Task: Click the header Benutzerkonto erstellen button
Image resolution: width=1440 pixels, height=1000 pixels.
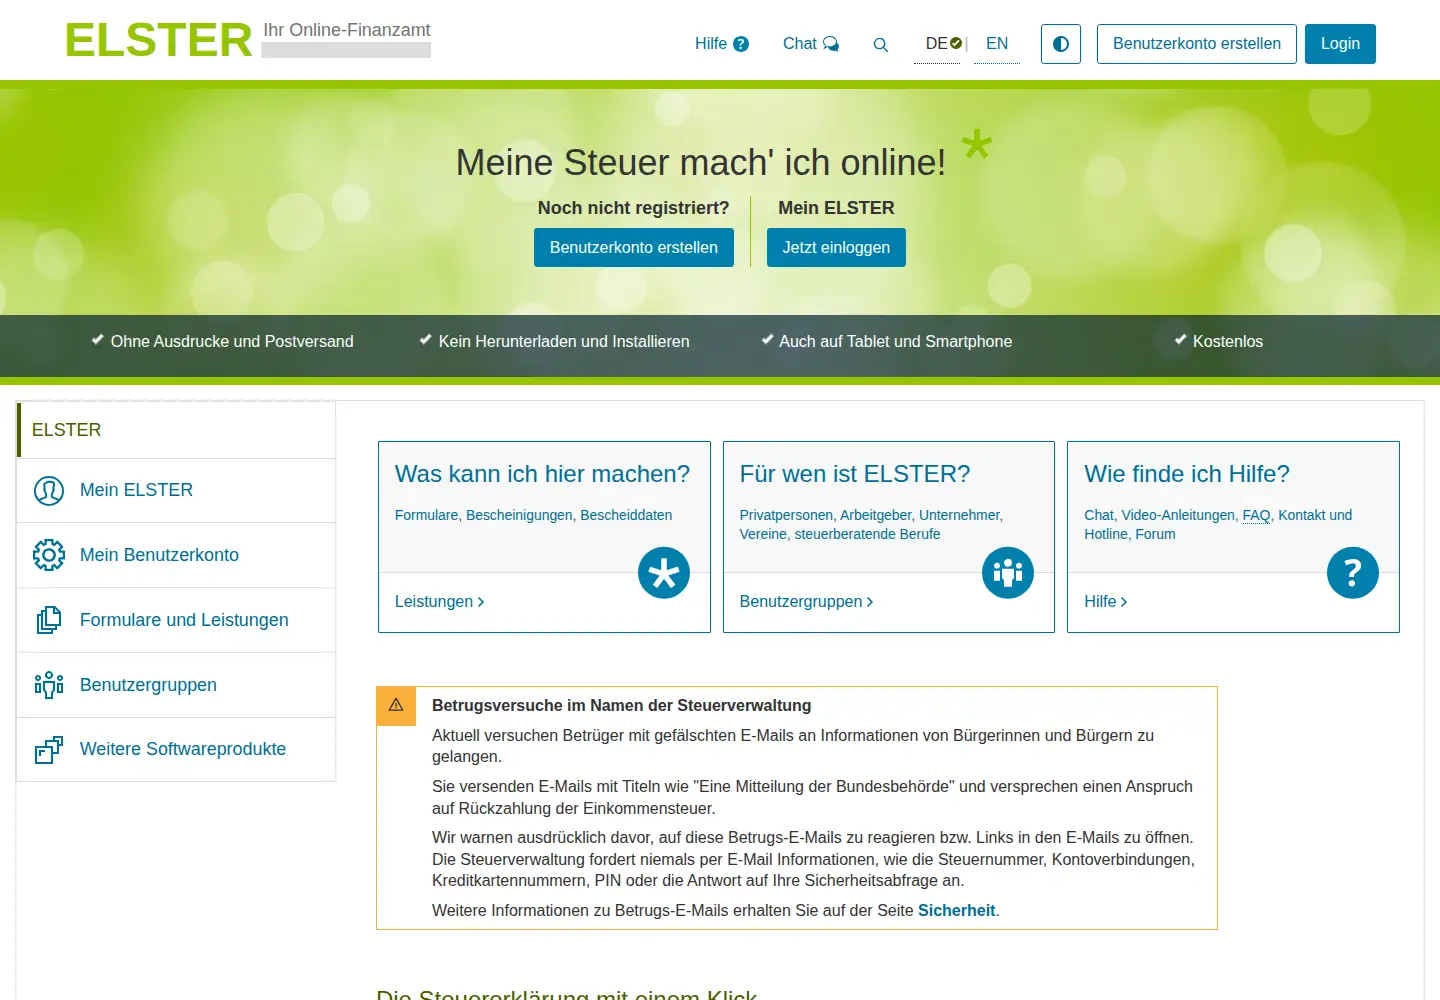Action: [x=1197, y=44]
